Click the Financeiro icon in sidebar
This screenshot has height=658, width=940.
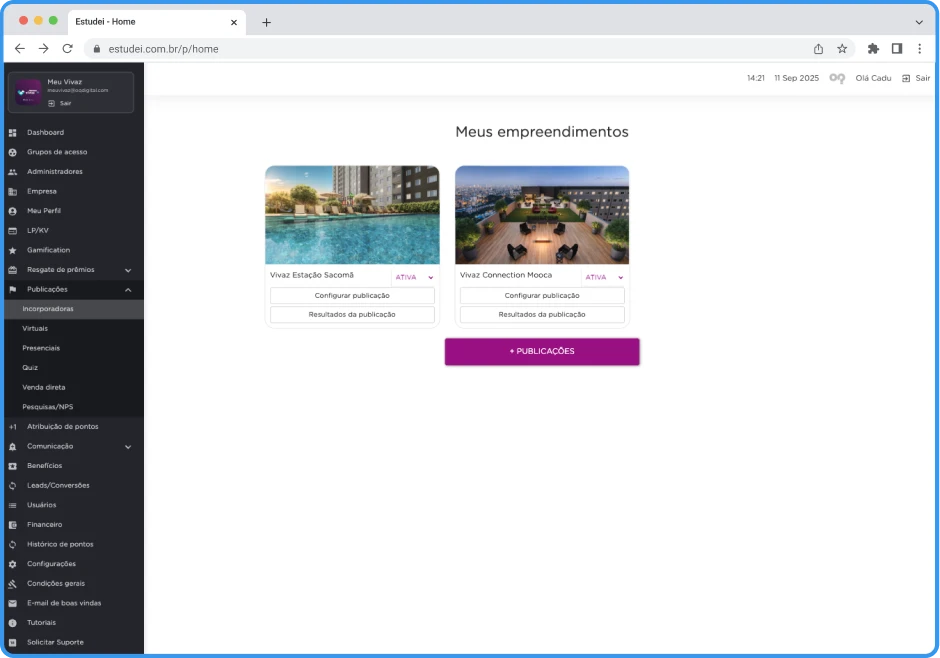[13, 525]
